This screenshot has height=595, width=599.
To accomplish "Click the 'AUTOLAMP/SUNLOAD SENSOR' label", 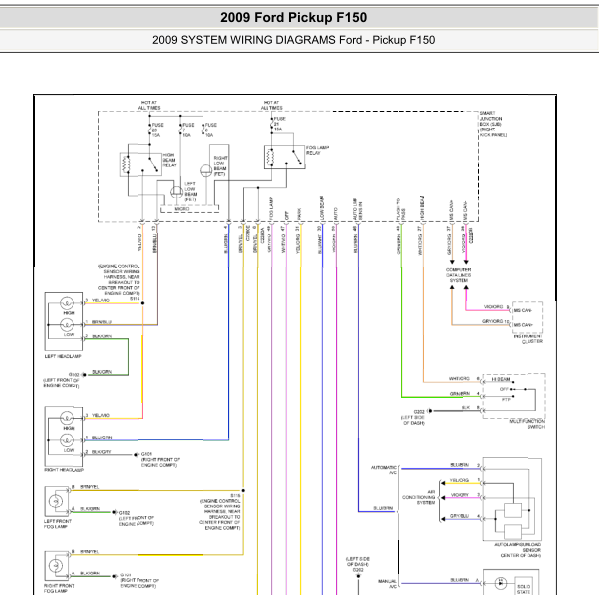I will coord(518,547).
